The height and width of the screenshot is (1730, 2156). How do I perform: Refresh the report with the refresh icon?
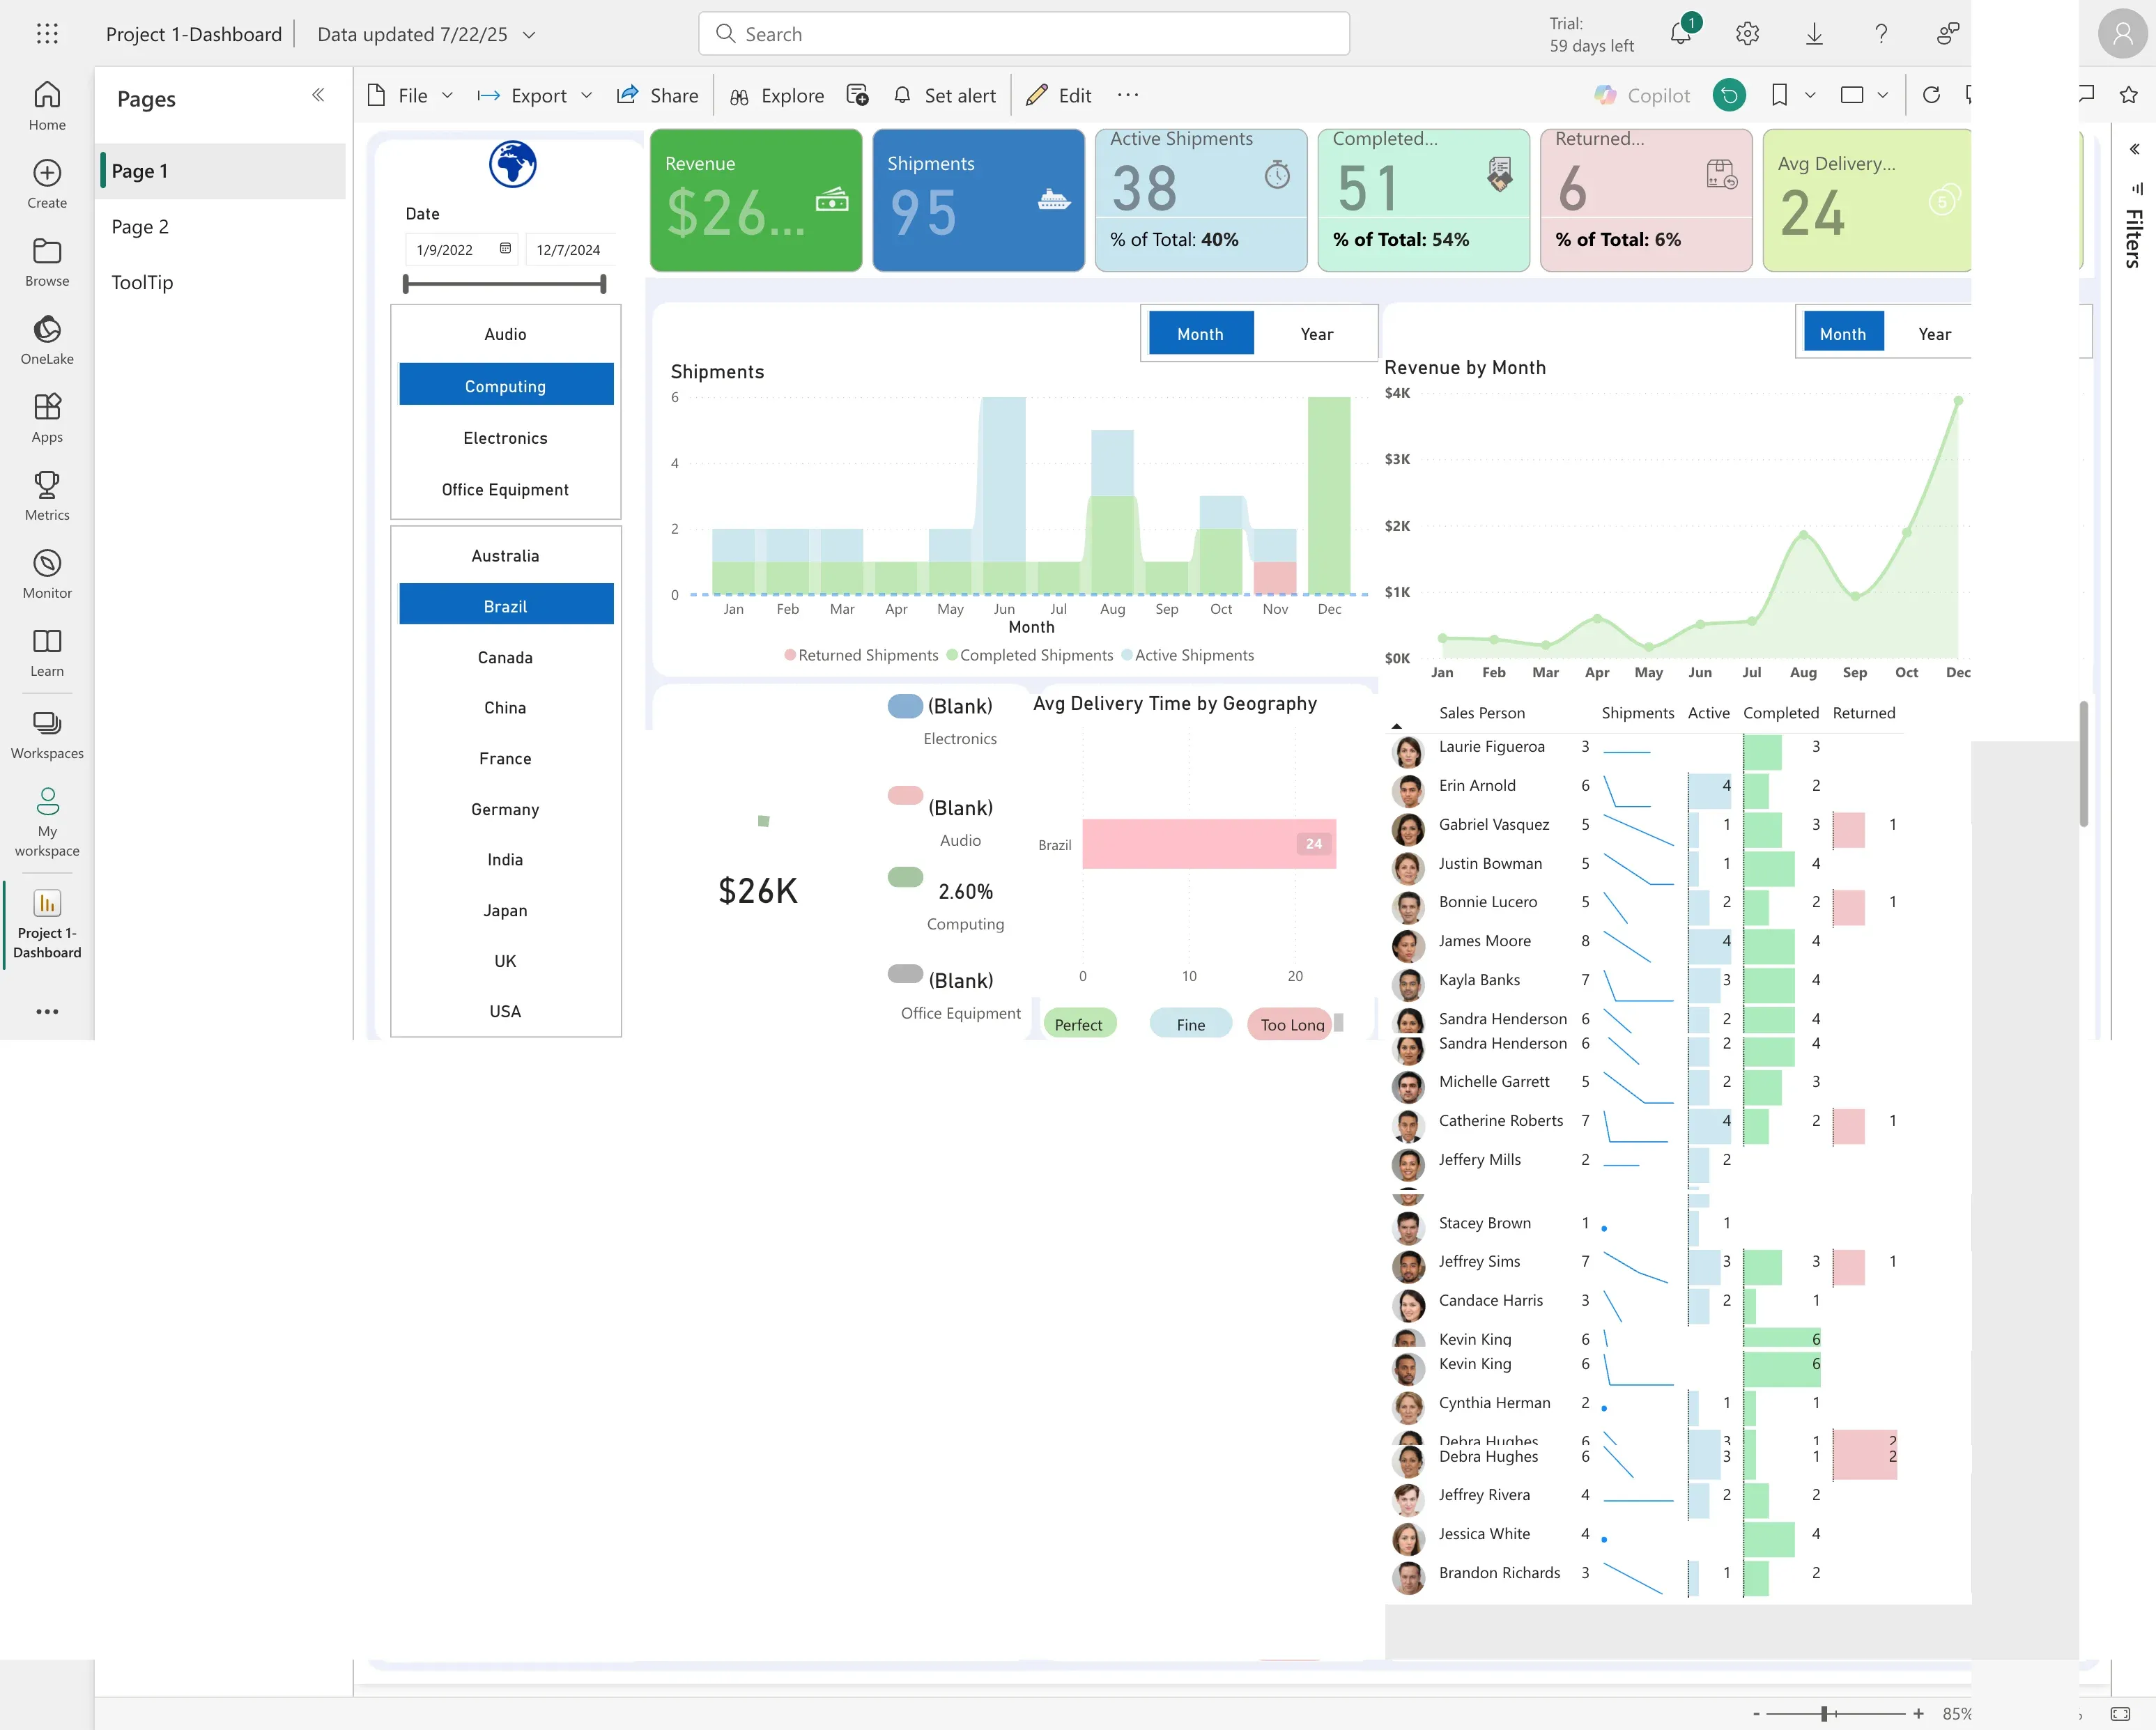[1932, 95]
